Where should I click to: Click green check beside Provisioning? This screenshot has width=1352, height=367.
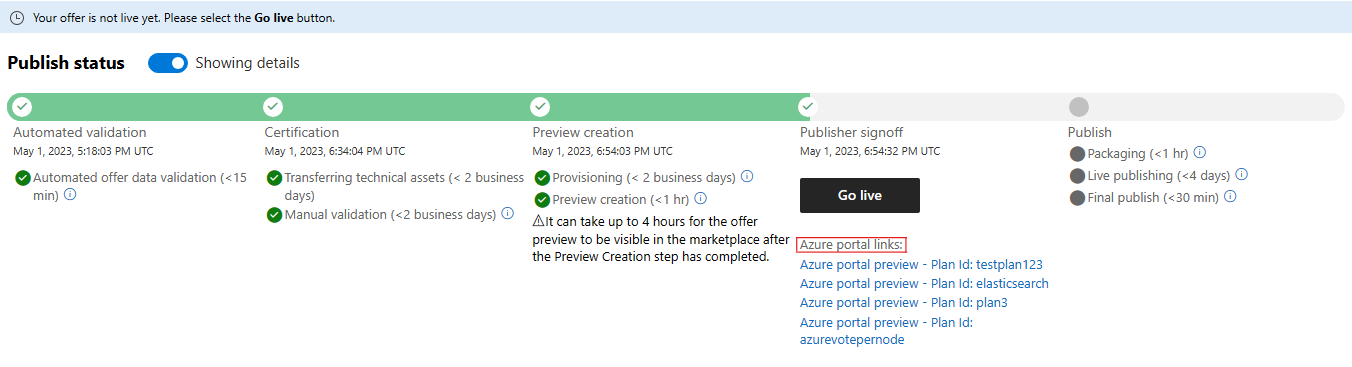[543, 178]
